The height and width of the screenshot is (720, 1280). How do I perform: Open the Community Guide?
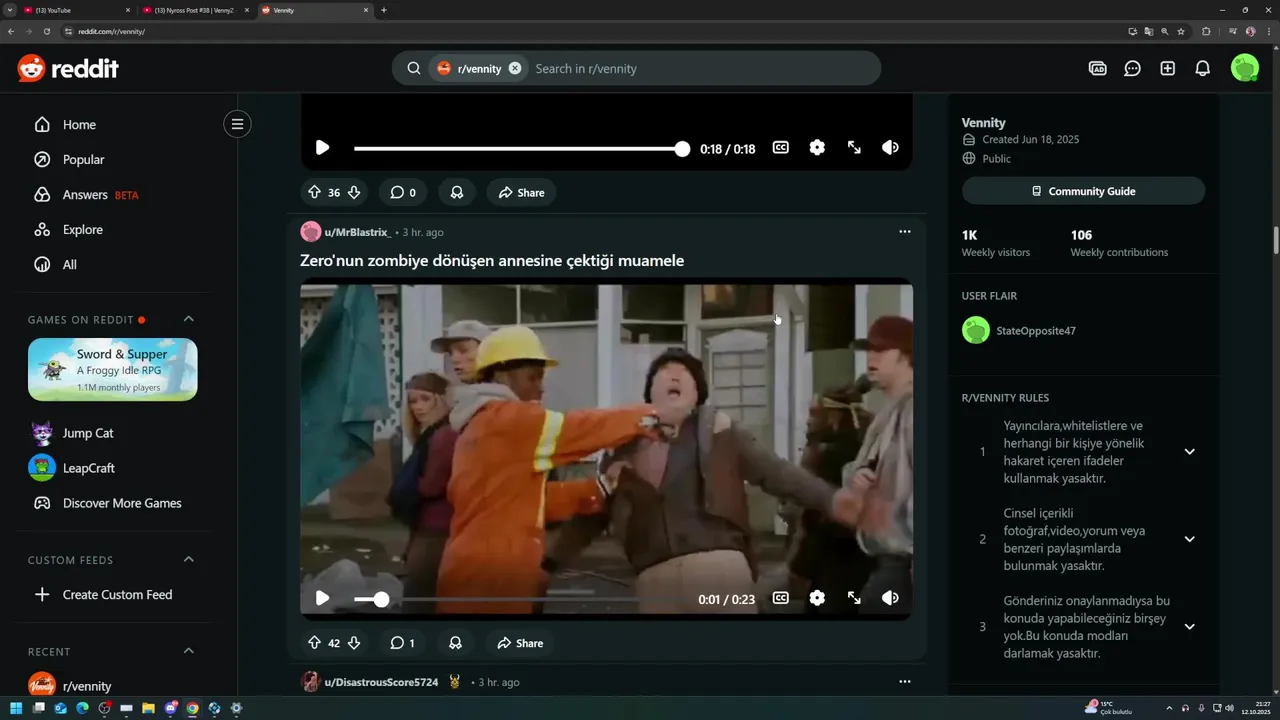(1083, 191)
